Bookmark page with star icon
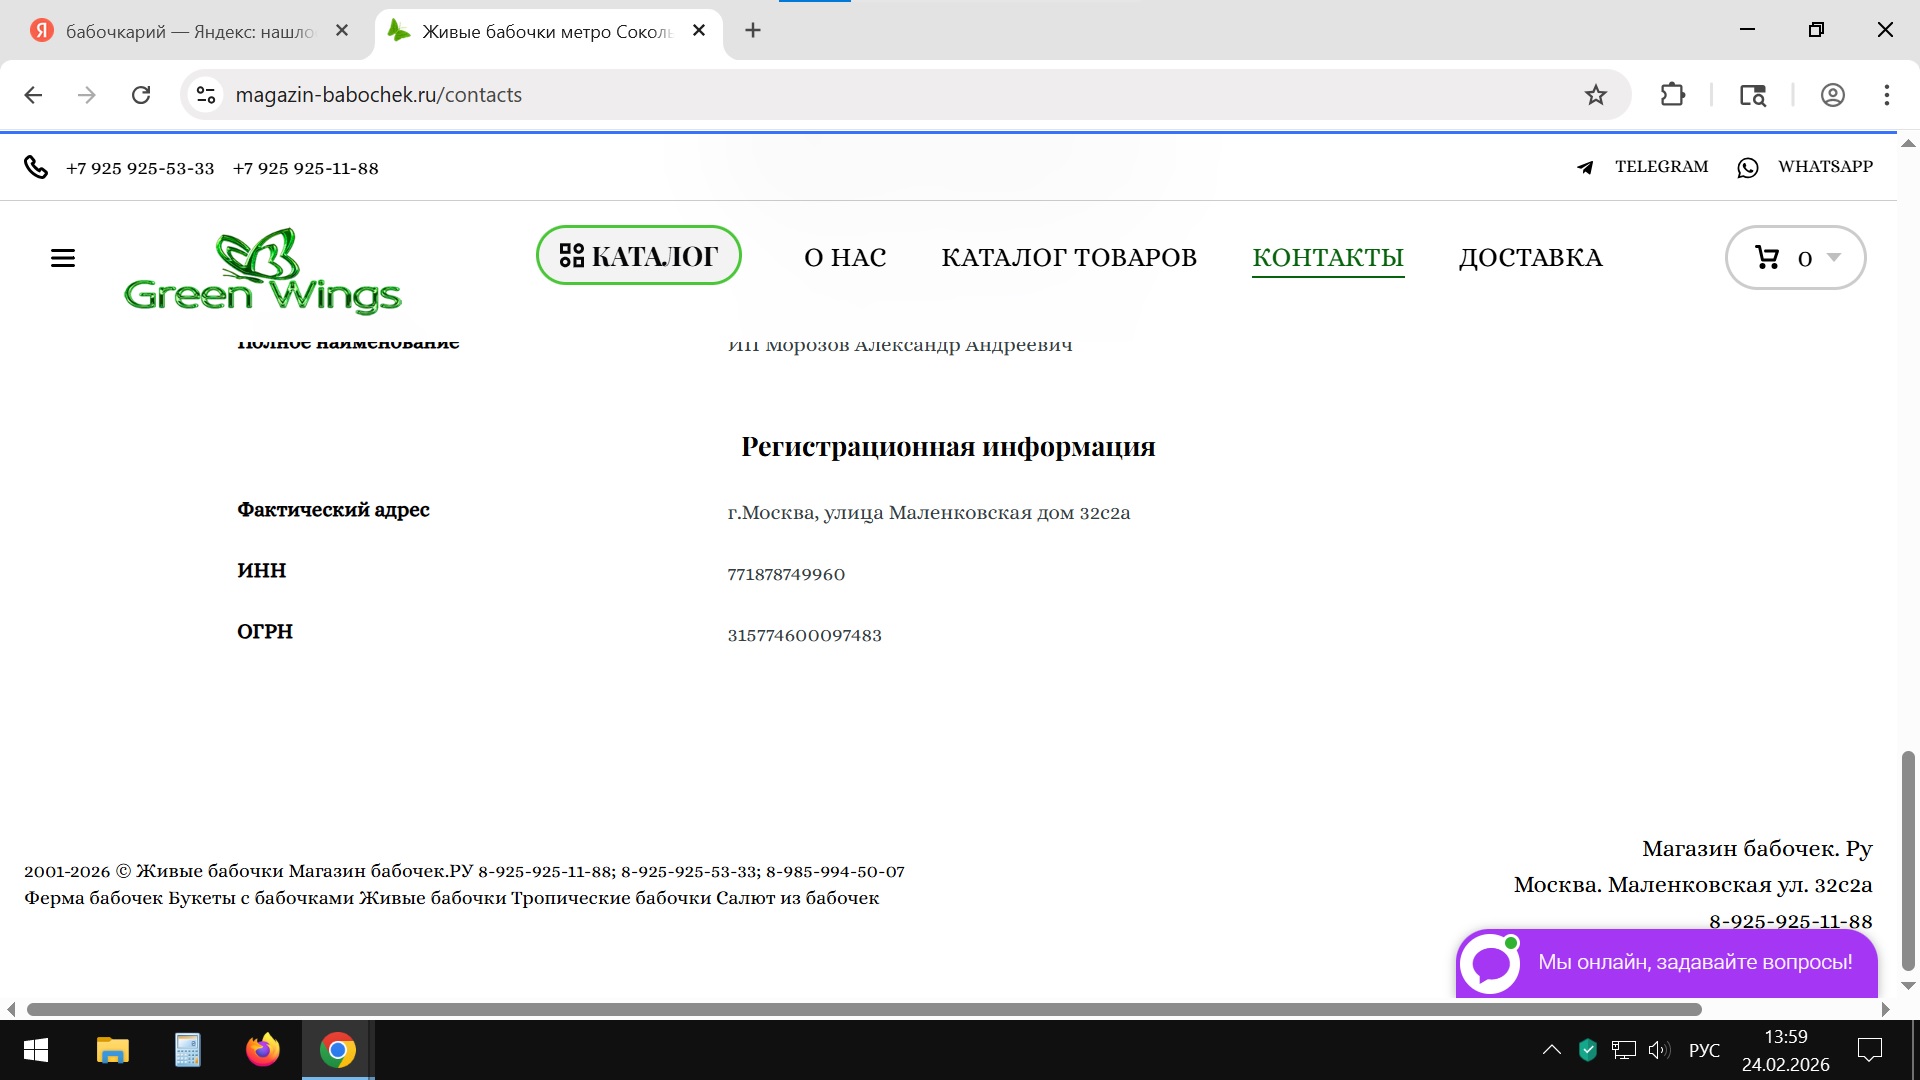Screen dimensions: 1920x1080 [1595, 95]
